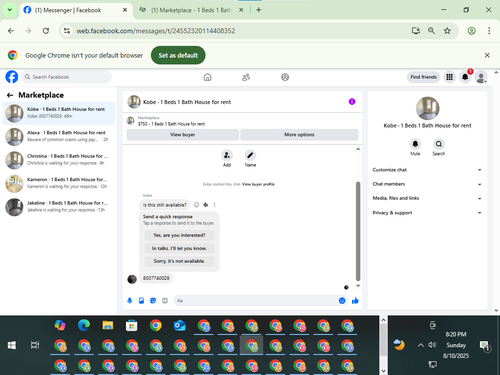This screenshot has width=500, height=375.
Task: Open more actions for Kobe's message
Action: coord(214,205)
